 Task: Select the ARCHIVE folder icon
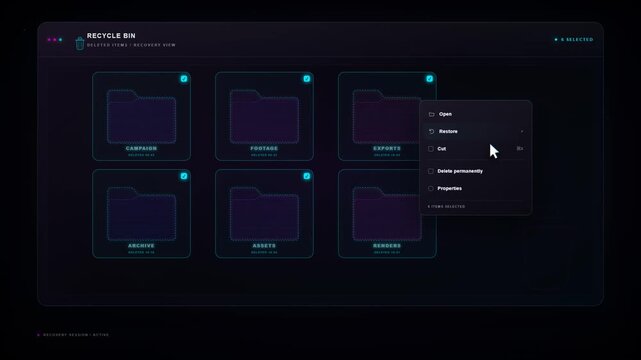141,214
